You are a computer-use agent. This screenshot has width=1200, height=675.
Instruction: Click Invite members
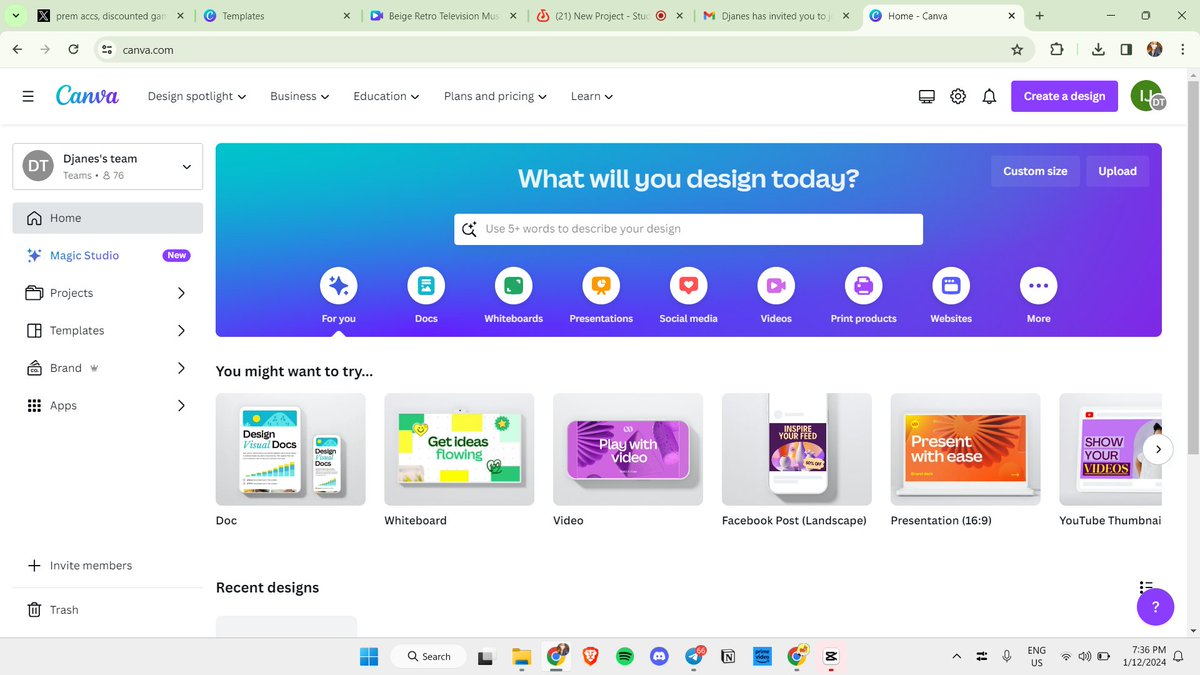108,565
